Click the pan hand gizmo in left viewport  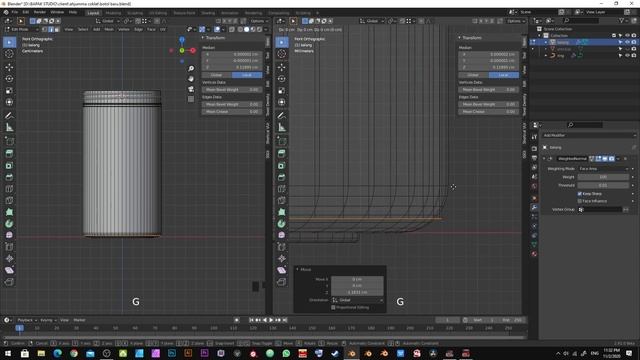pyautogui.click(x=191, y=79)
